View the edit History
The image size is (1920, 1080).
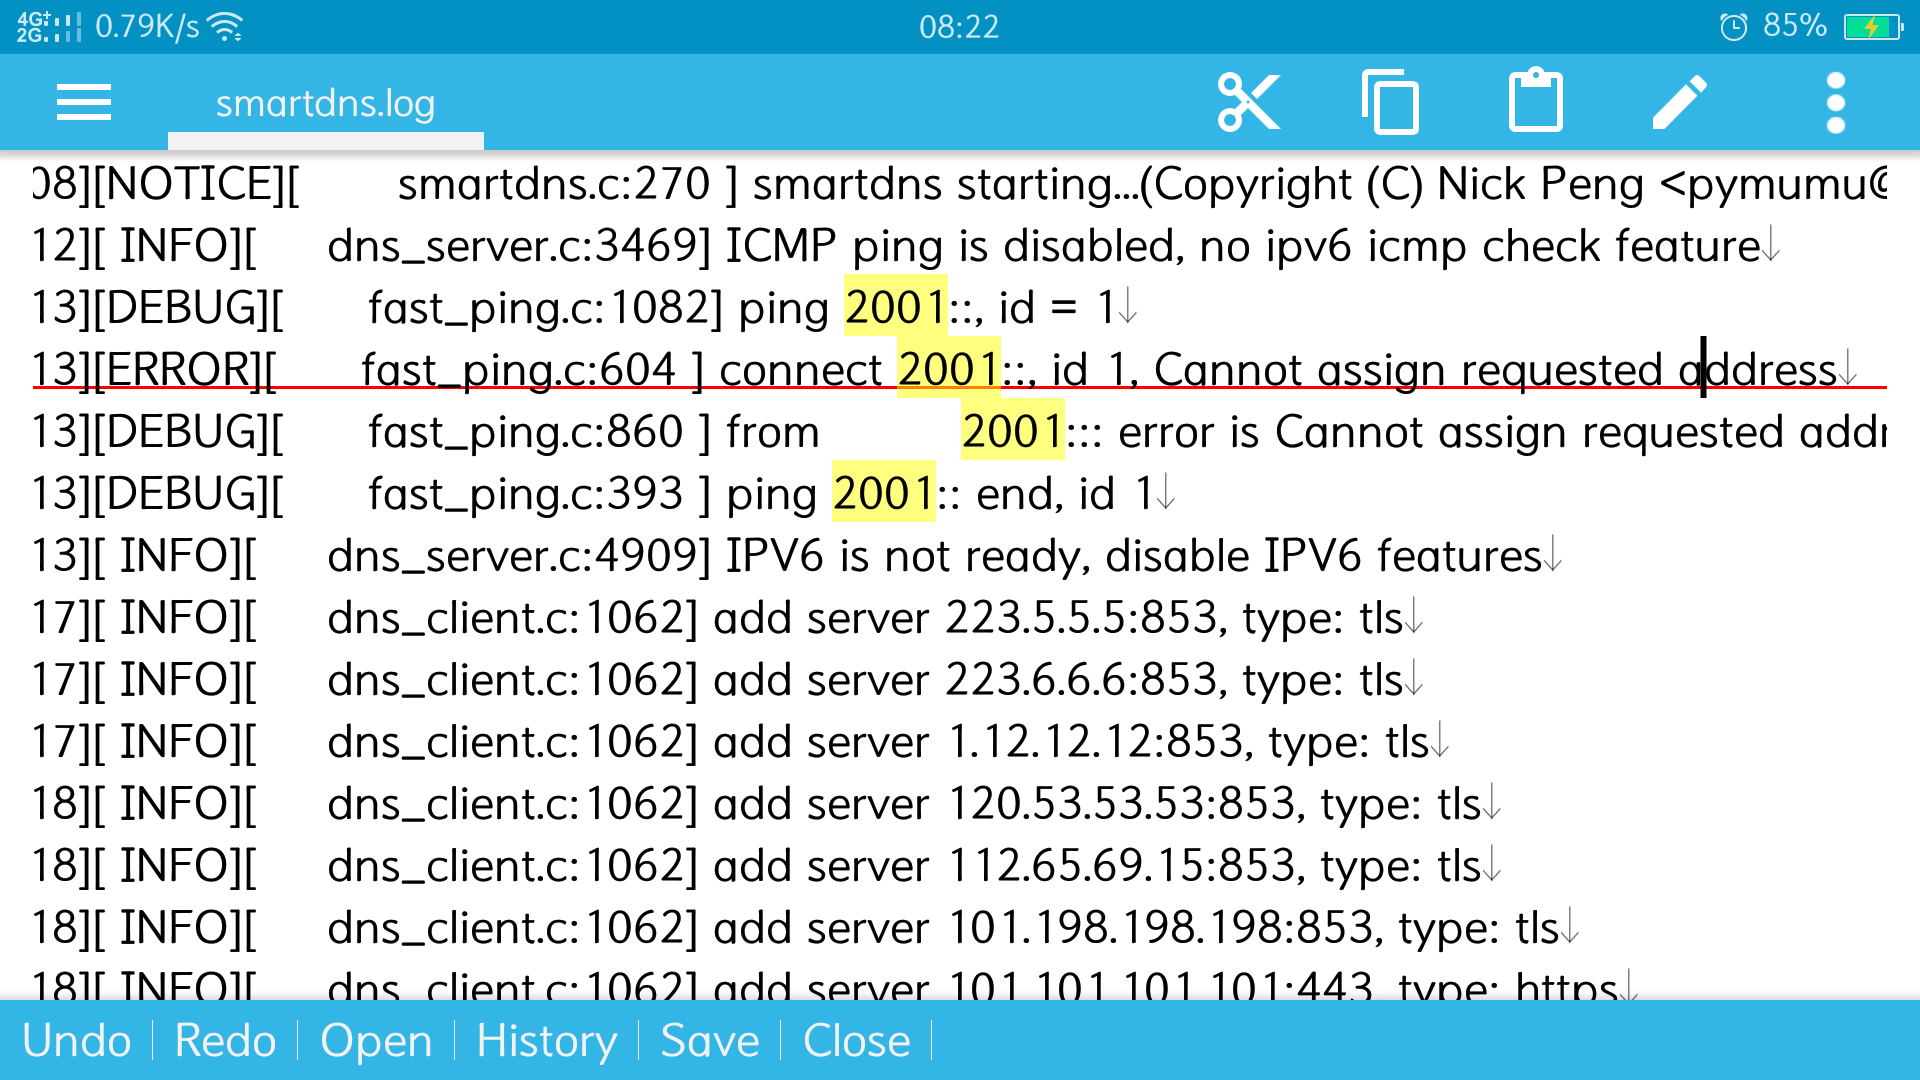[x=546, y=1040]
